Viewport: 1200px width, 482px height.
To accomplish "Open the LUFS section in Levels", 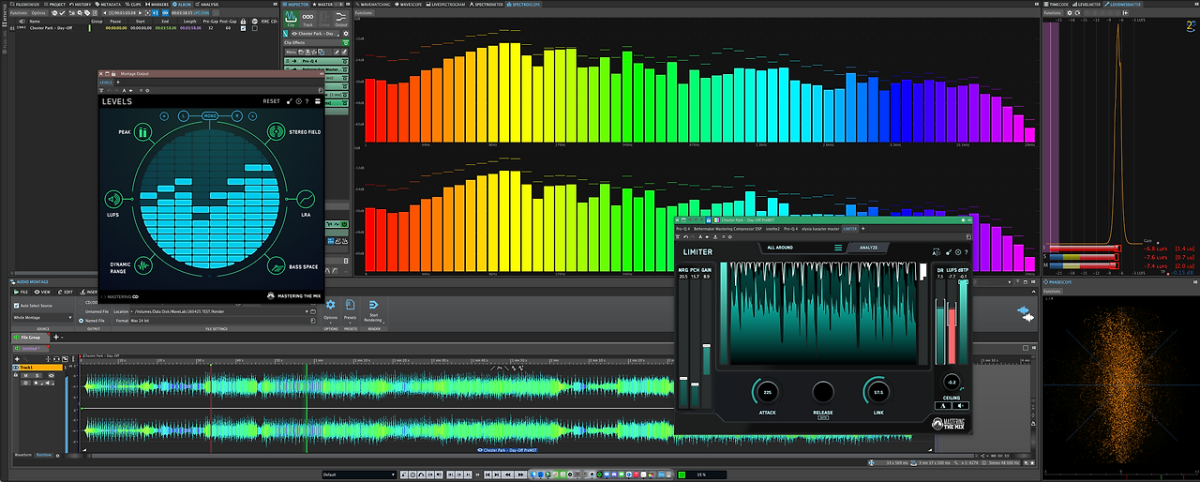I will (115, 199).
